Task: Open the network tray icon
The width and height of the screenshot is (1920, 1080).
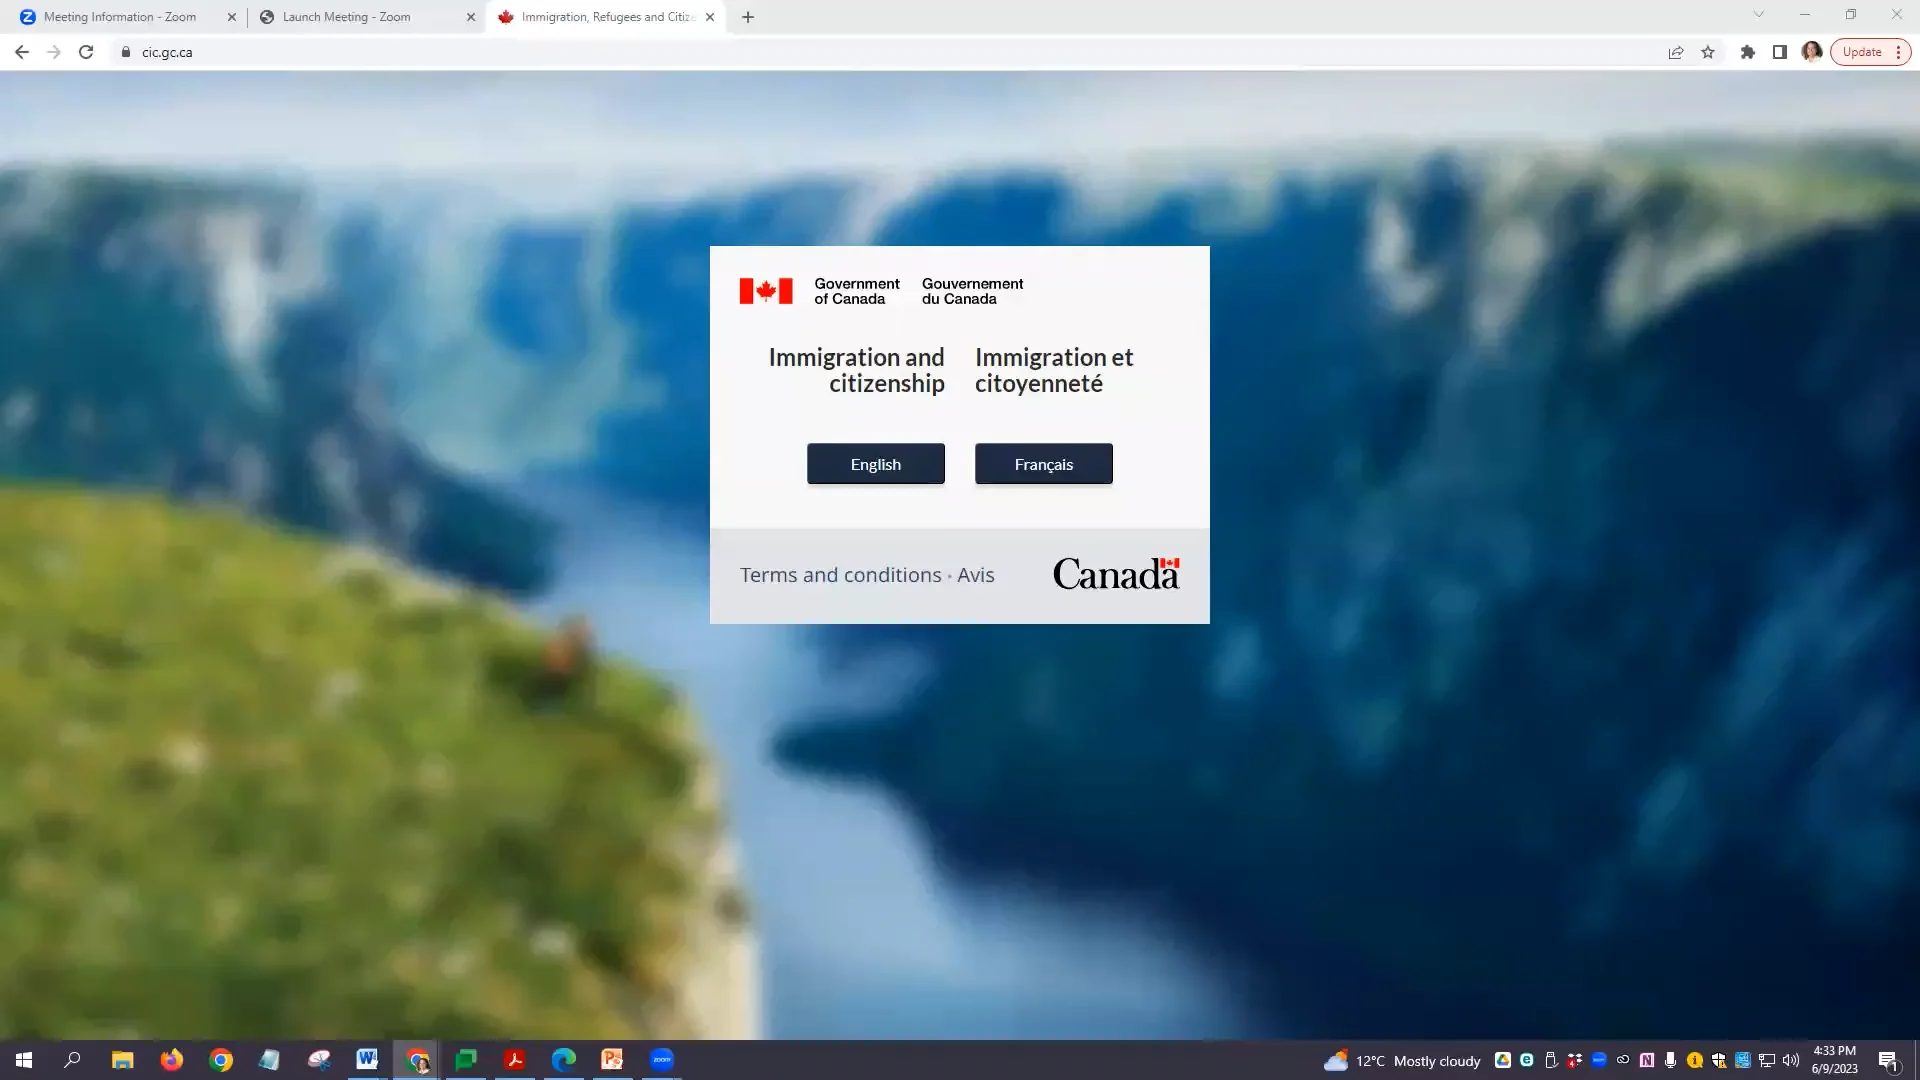Action: (x=1767, y=1060)
